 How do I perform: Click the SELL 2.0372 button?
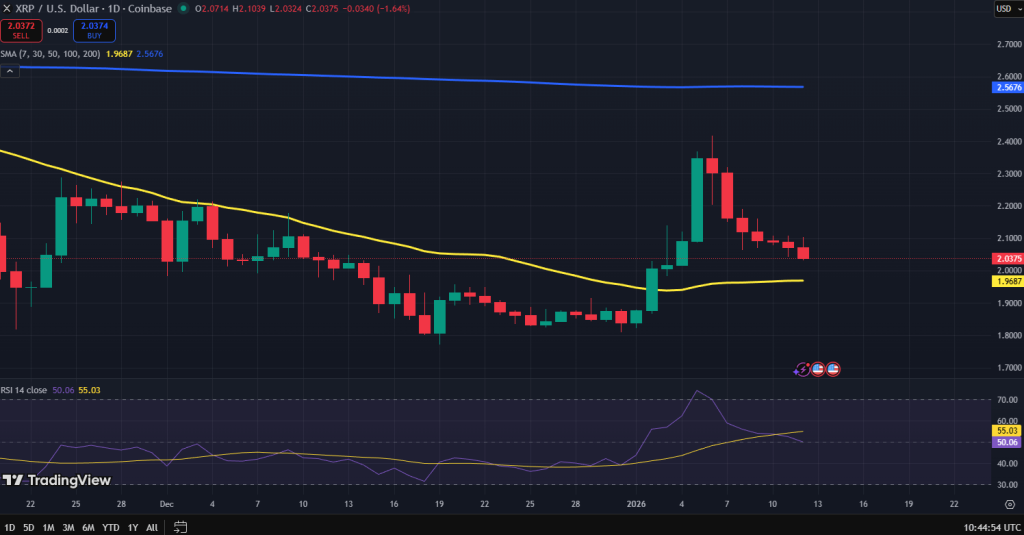point(21,31)
